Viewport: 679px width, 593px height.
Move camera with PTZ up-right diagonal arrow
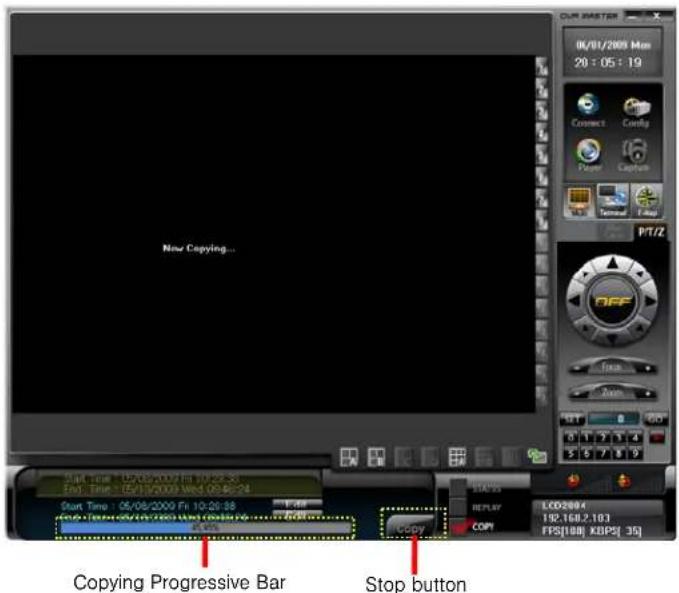[639, 274]
